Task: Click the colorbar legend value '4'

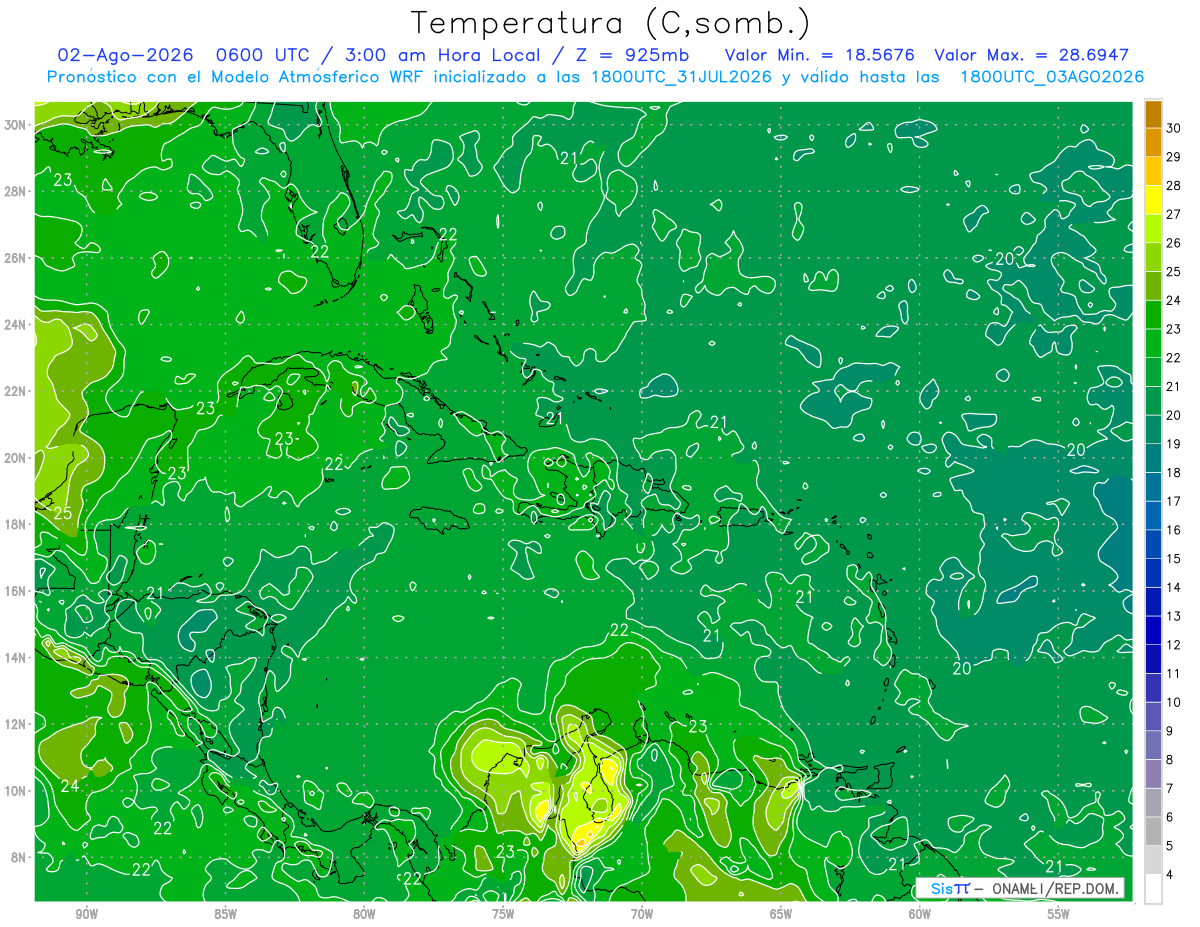Action: click(x=1170, y=874)
